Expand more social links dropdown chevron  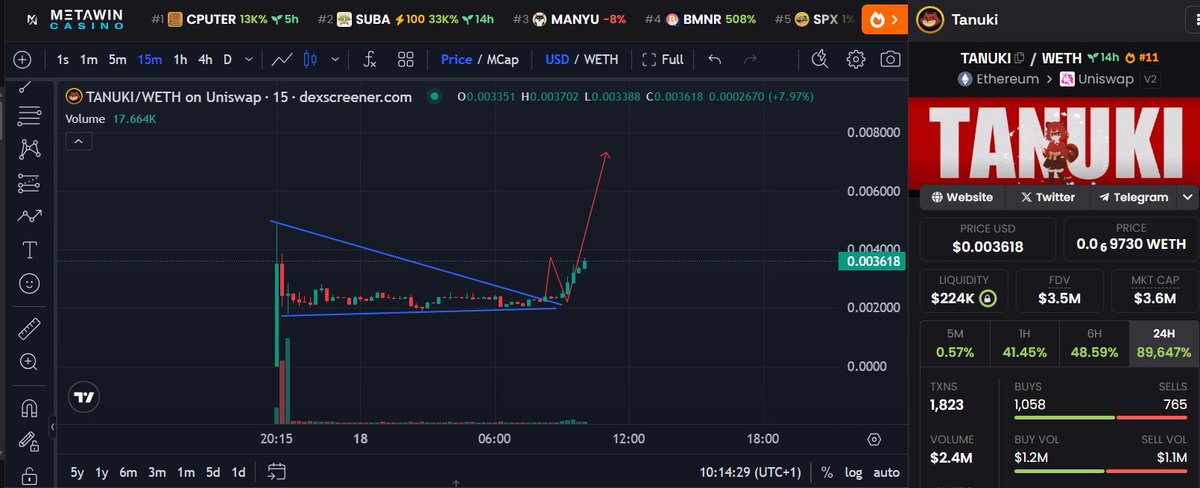(1188, 197)
